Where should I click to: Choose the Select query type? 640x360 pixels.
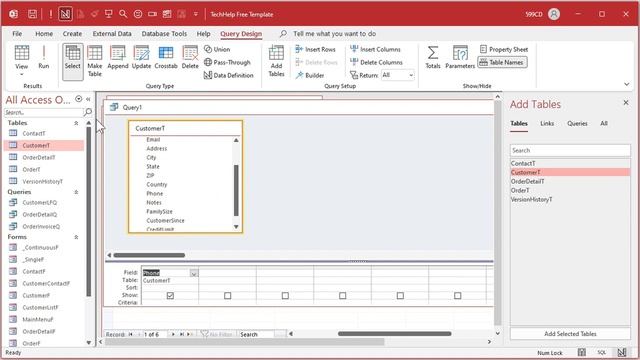73,61
